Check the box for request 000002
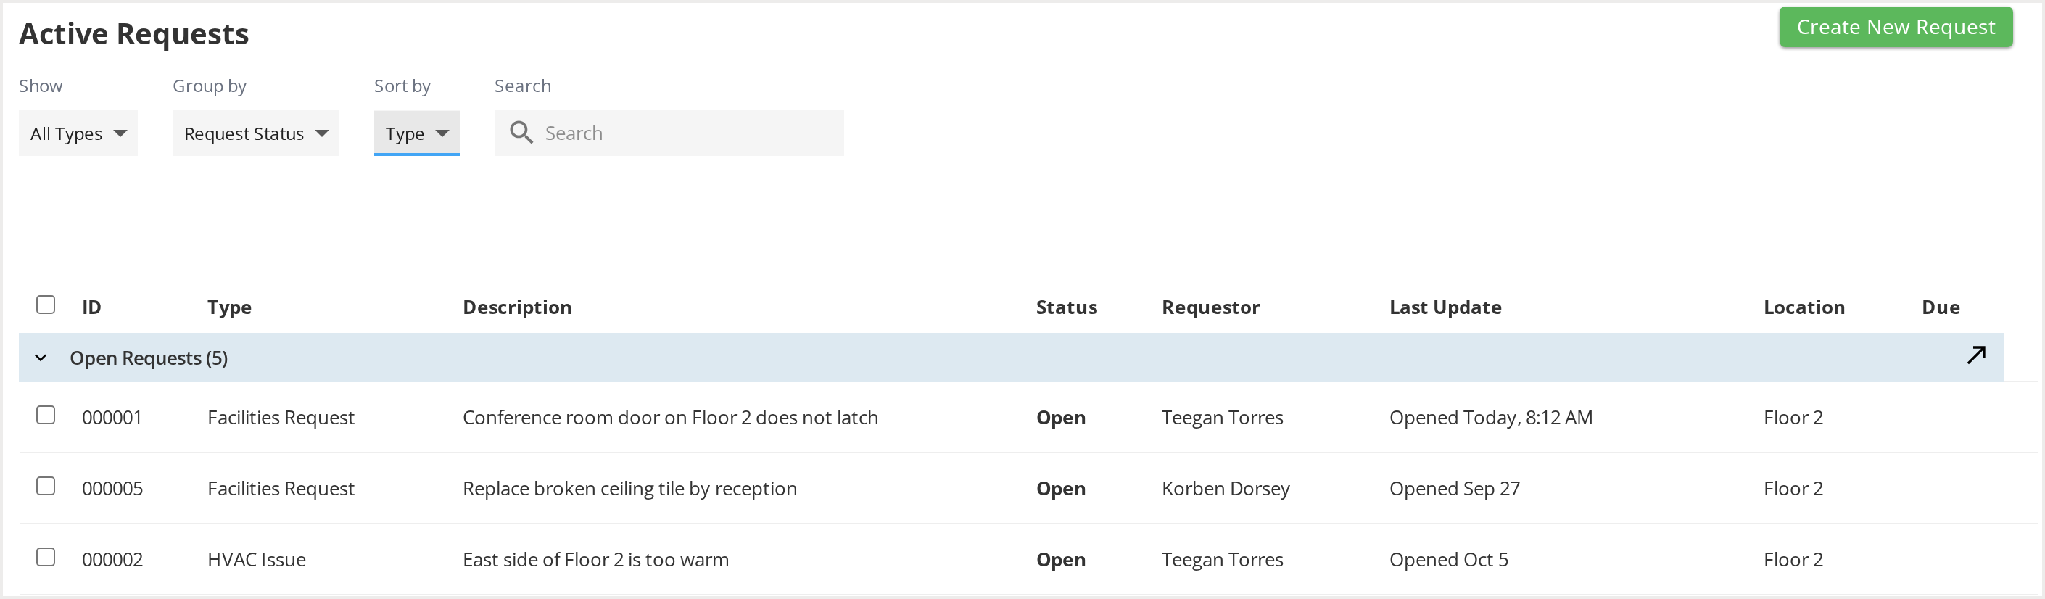This screenshot has height=599, width=2045. point(46,557)
